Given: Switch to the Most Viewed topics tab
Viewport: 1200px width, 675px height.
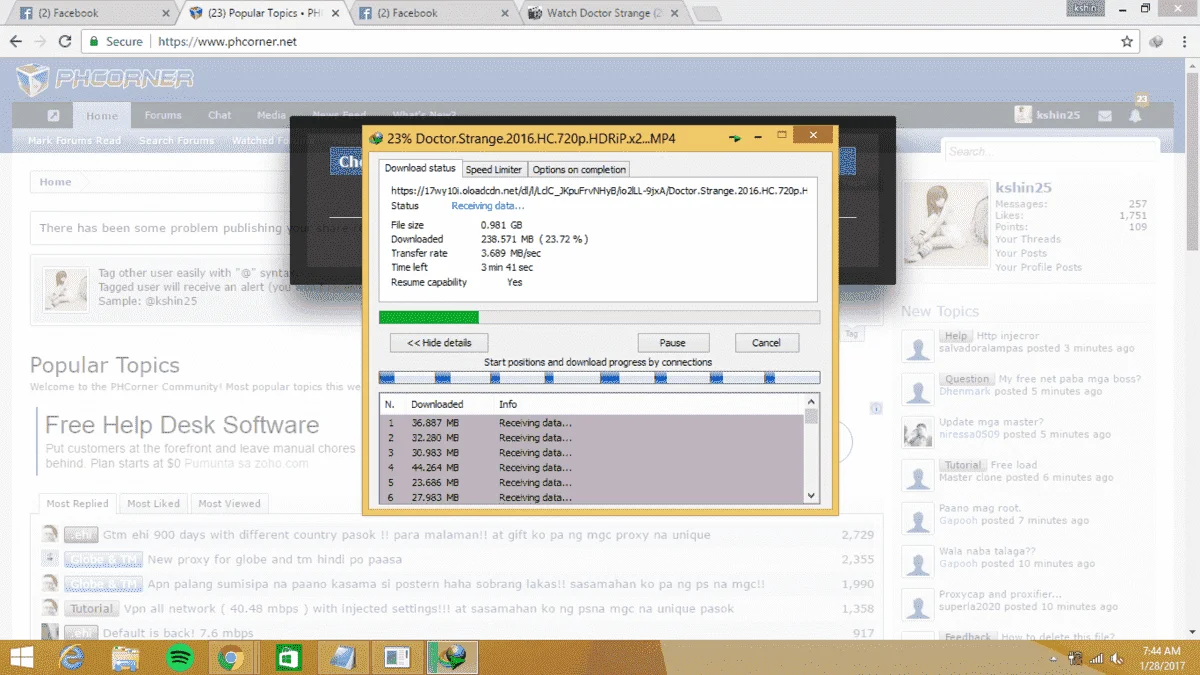Looking at the screenshot, I should pos(229,504).
